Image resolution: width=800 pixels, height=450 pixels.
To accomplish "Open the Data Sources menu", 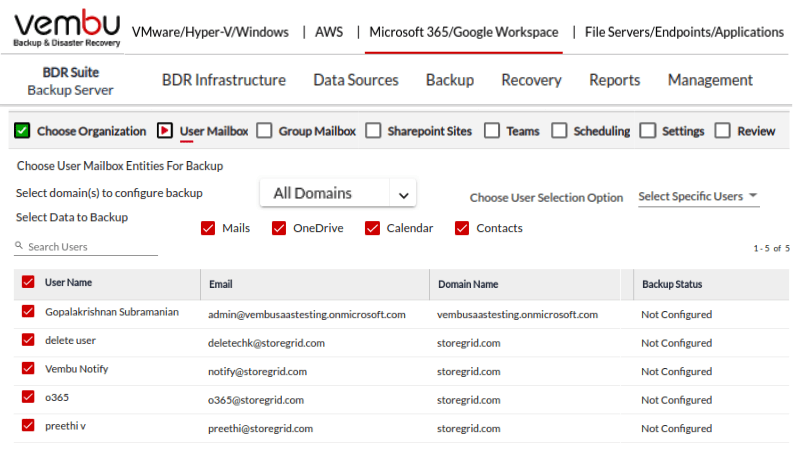I will (x=355, y=80).
